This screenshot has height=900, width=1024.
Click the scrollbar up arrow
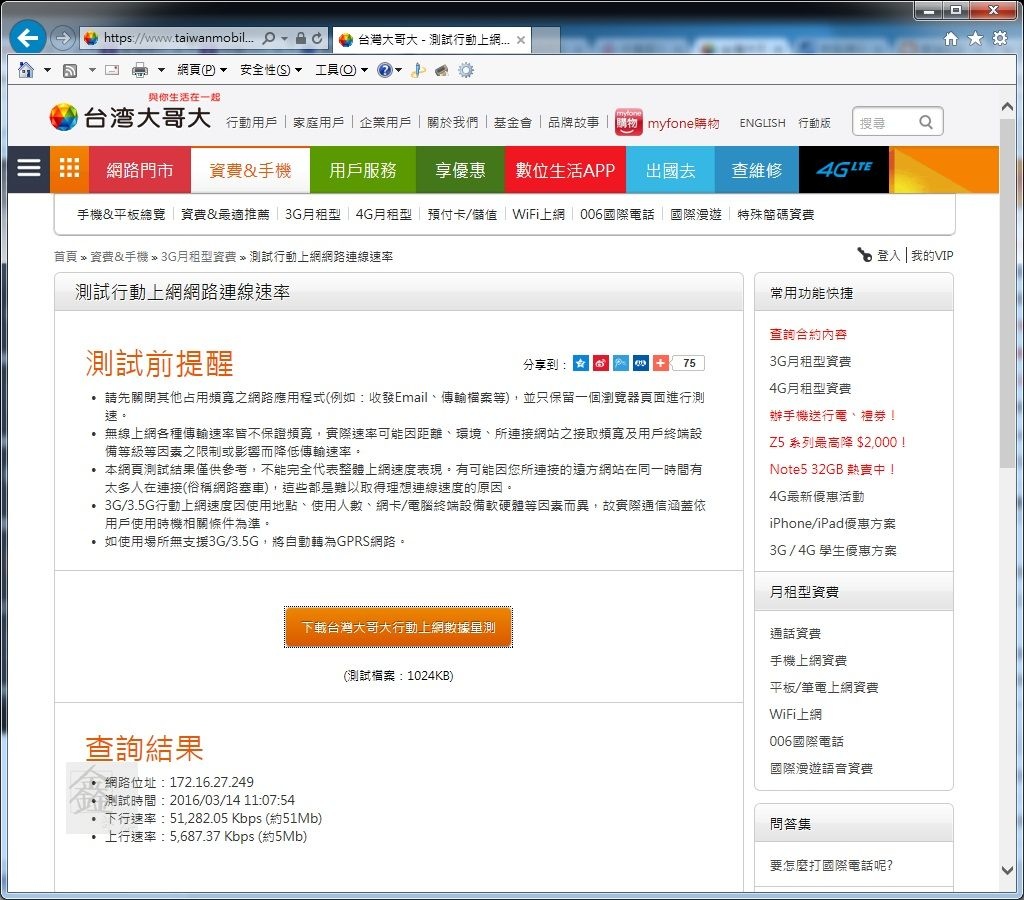(1007, 106)
